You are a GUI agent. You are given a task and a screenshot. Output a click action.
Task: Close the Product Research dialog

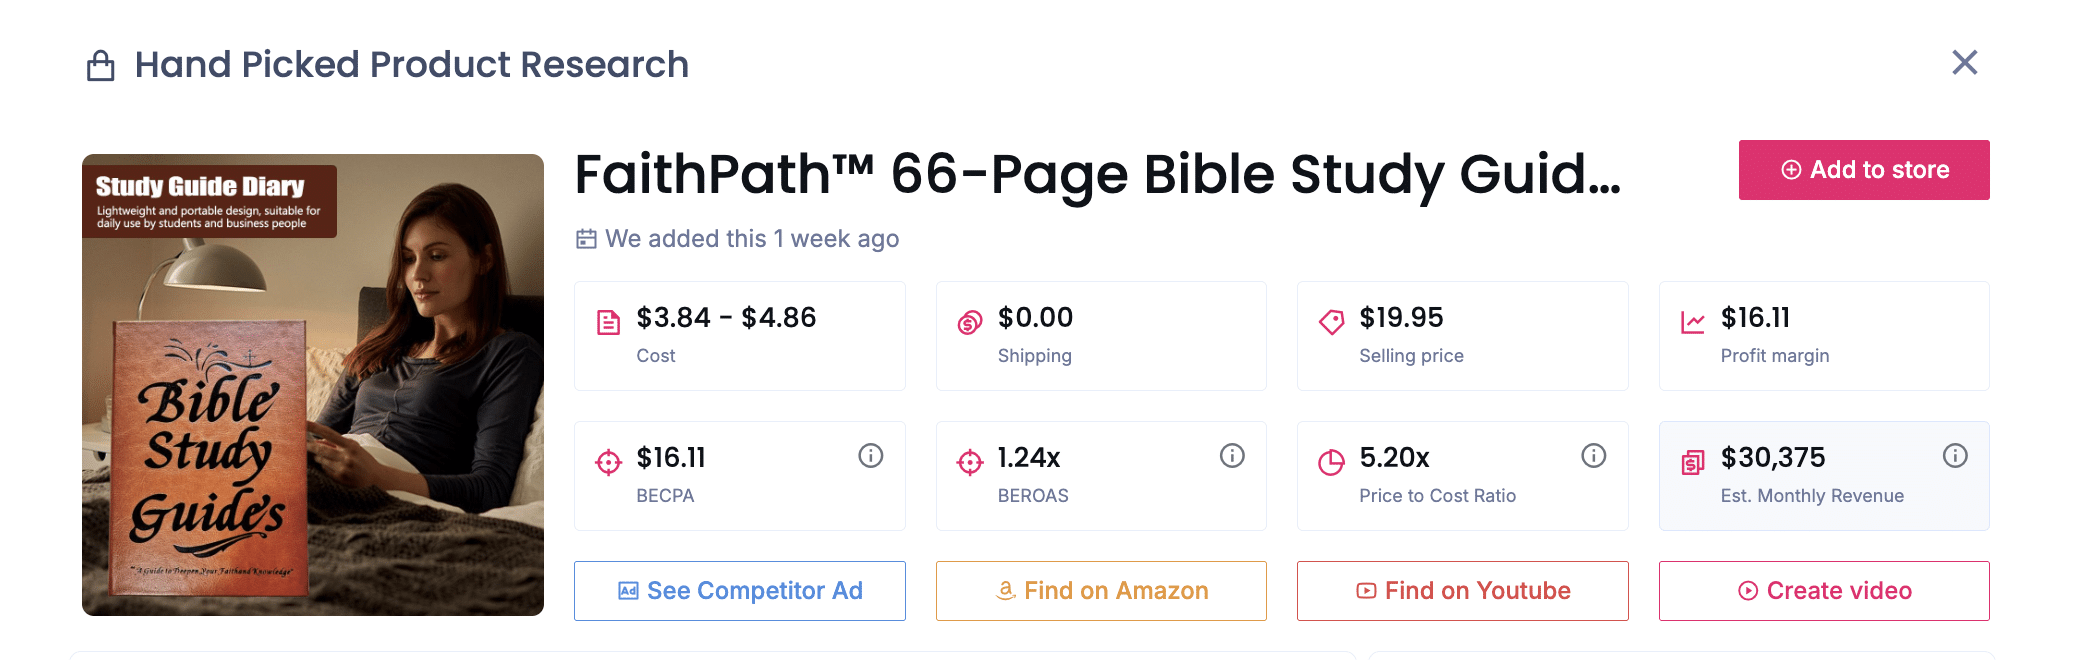pyautogui.click(x=1965, y=63)
